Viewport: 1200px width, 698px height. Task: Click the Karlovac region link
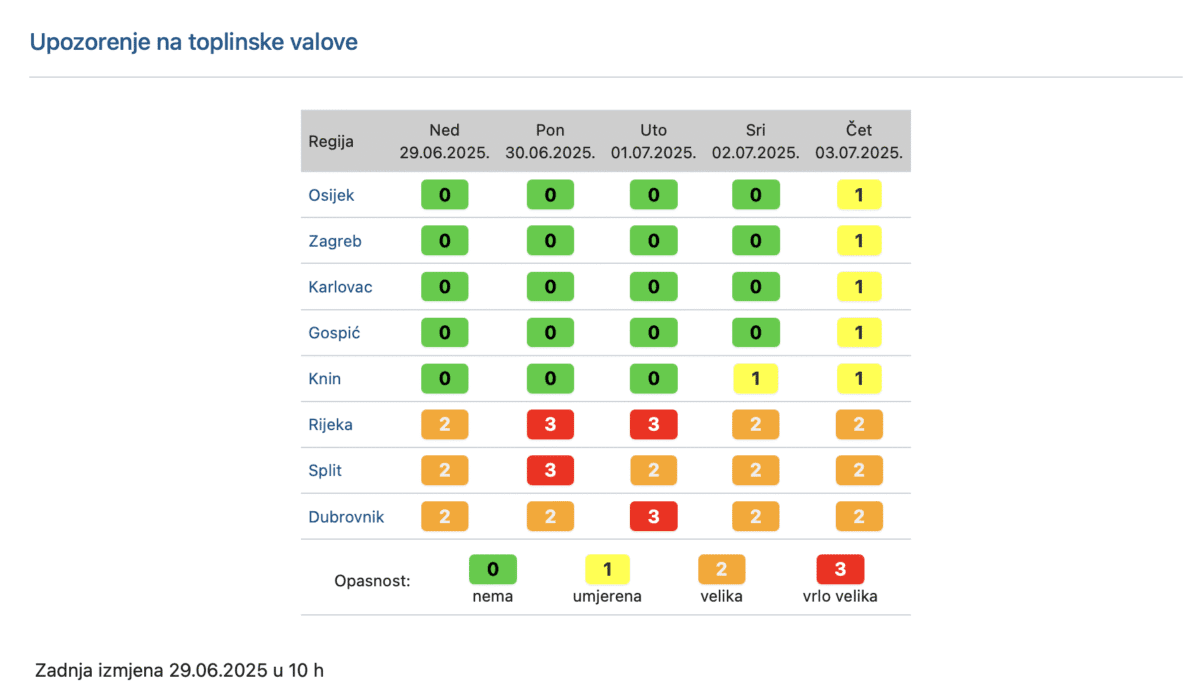pyautogui.click(x=340, y=287)
